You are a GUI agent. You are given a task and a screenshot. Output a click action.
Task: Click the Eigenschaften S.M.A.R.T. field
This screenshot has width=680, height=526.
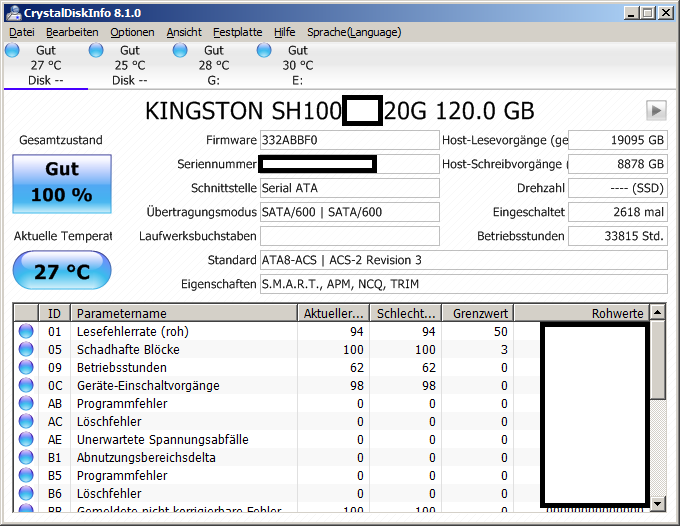[464, 284]
